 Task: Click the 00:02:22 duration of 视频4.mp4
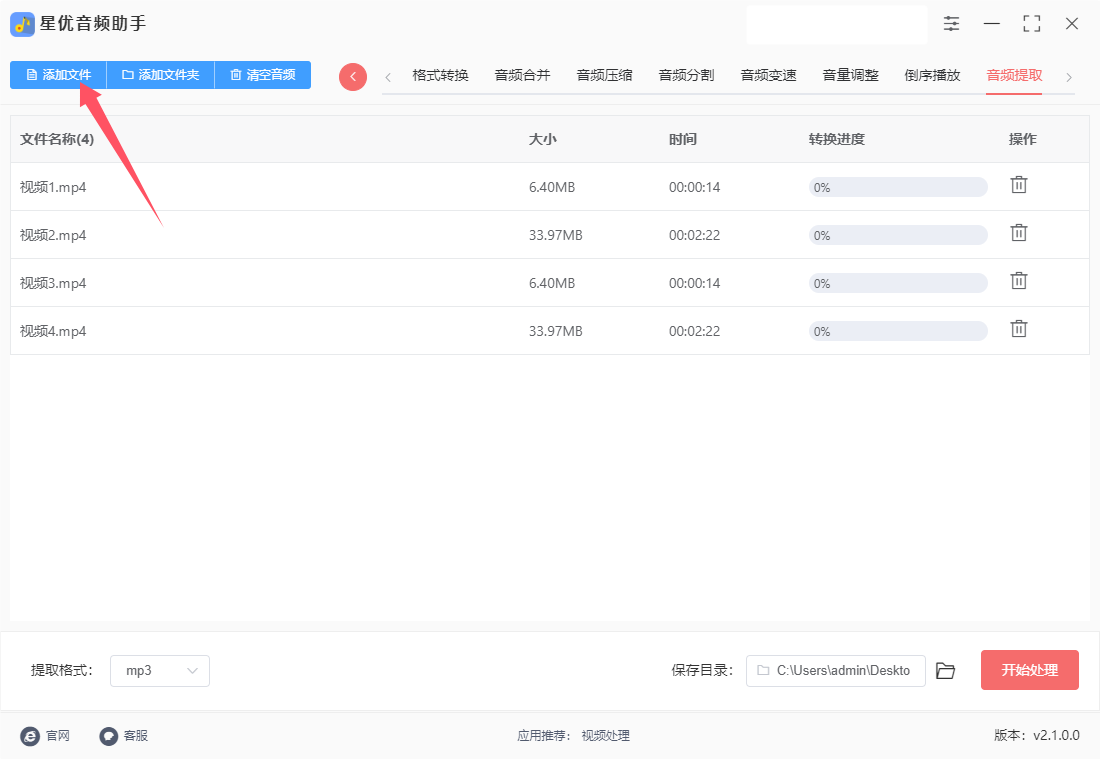(695, 331)
